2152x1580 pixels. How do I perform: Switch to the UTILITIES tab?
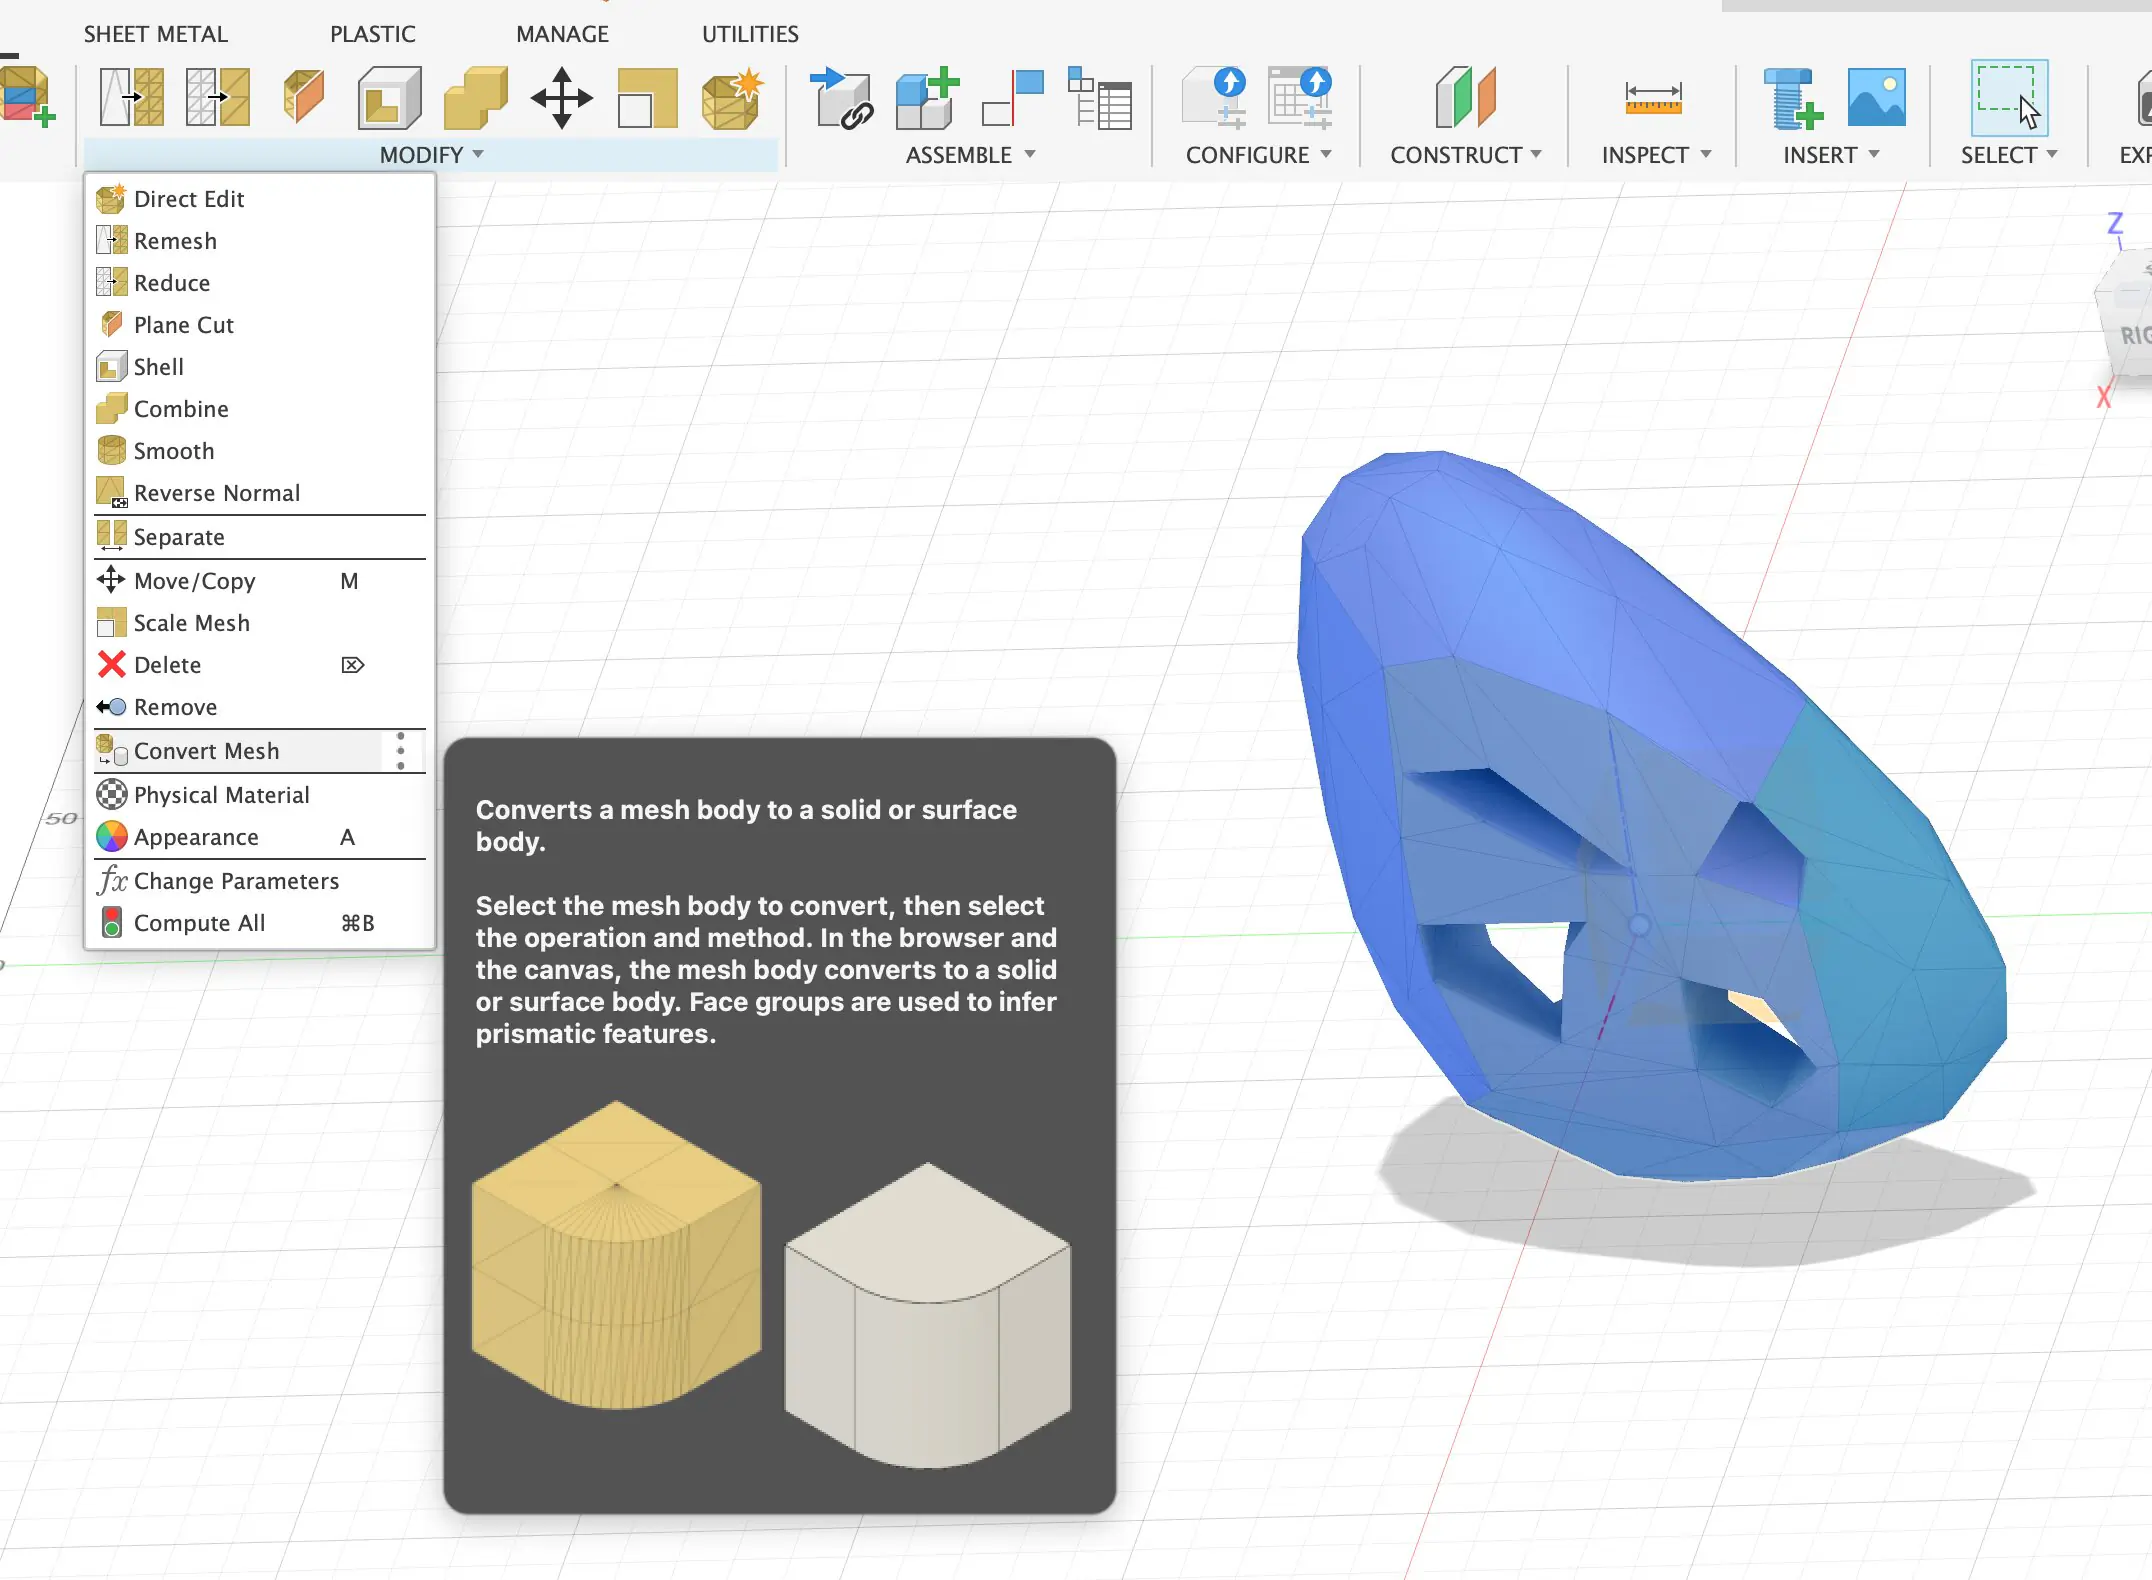749,33
